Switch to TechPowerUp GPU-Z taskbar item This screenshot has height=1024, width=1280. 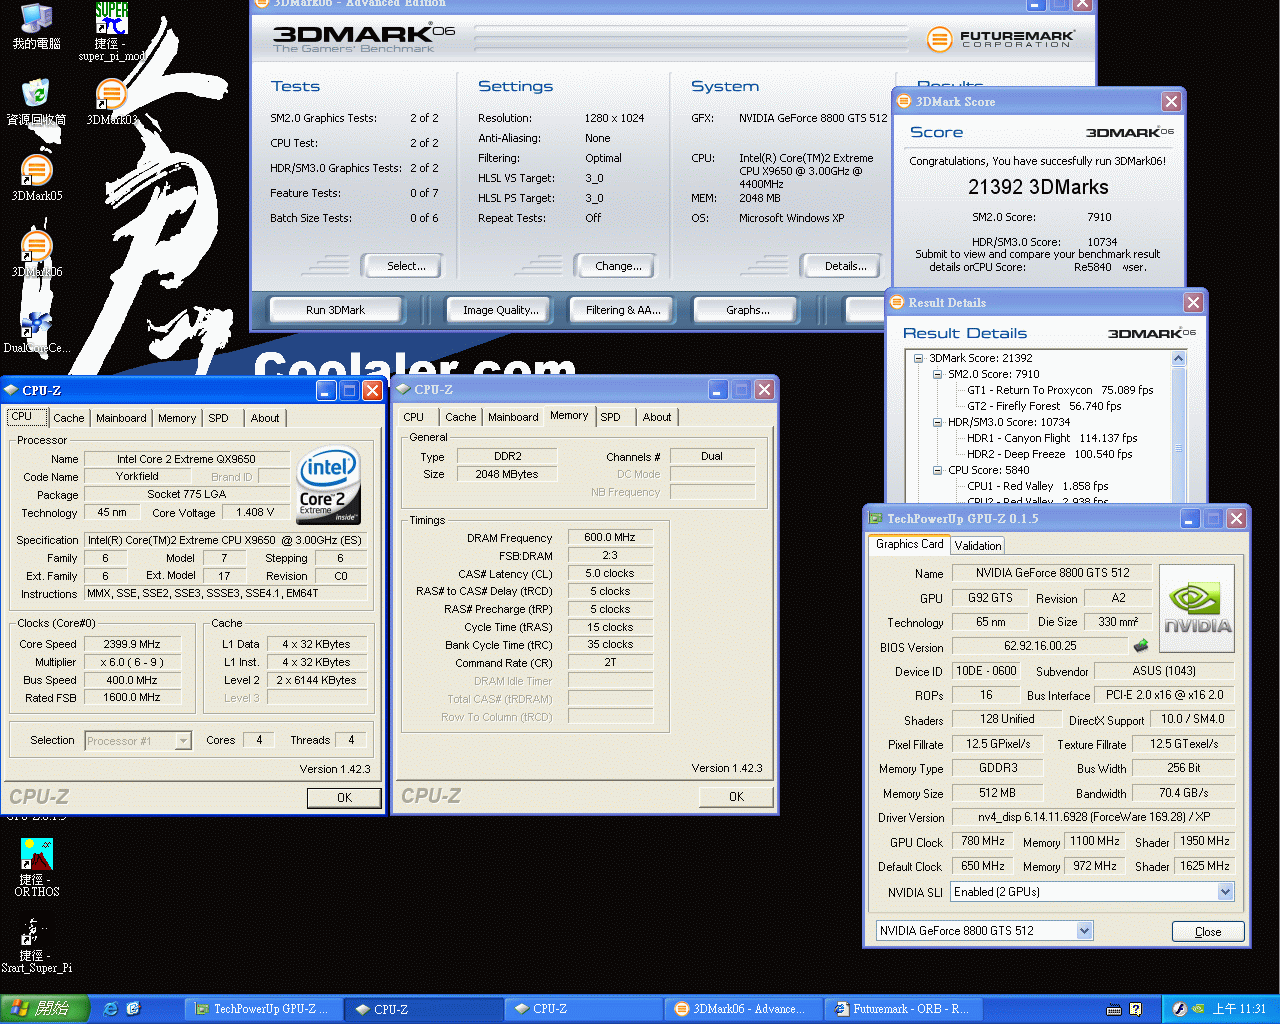click(263, 1009)
